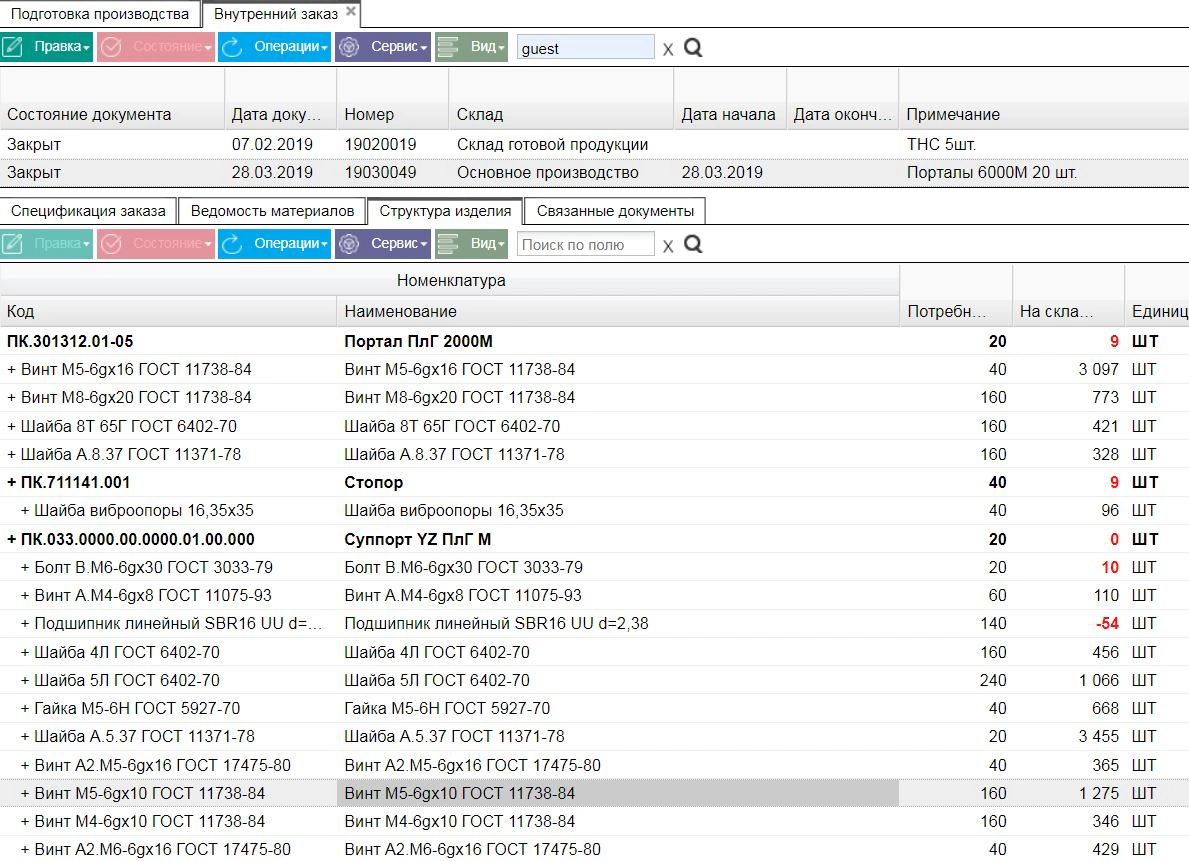Image resolution: width=1189 pixels, height=861 pixels.
Task: Clear the lower 'Поиск по полю' search with X
Action: coord(667,246)
